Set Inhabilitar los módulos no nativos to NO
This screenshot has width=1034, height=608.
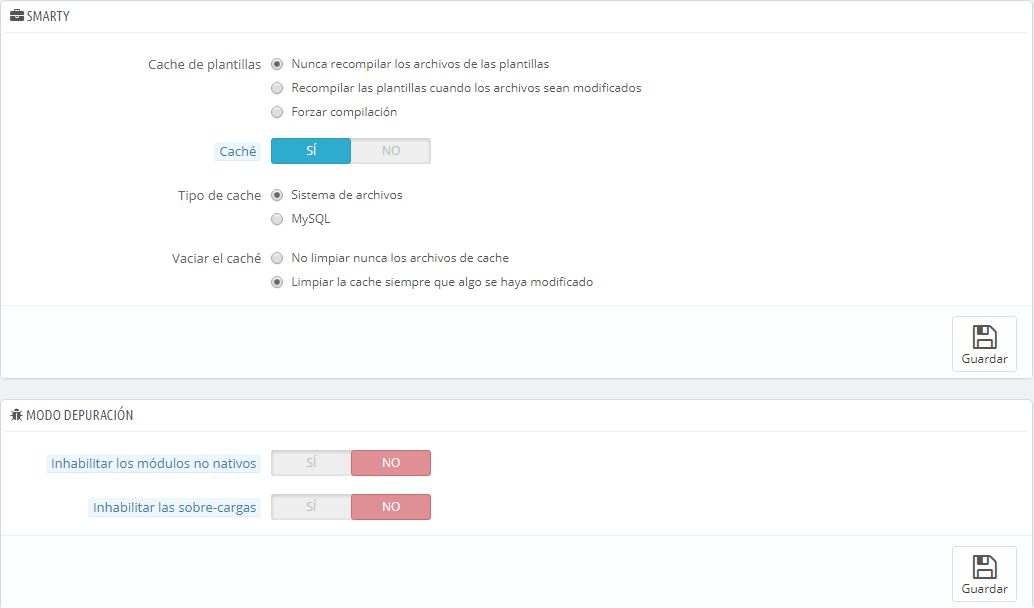[391, 463]
